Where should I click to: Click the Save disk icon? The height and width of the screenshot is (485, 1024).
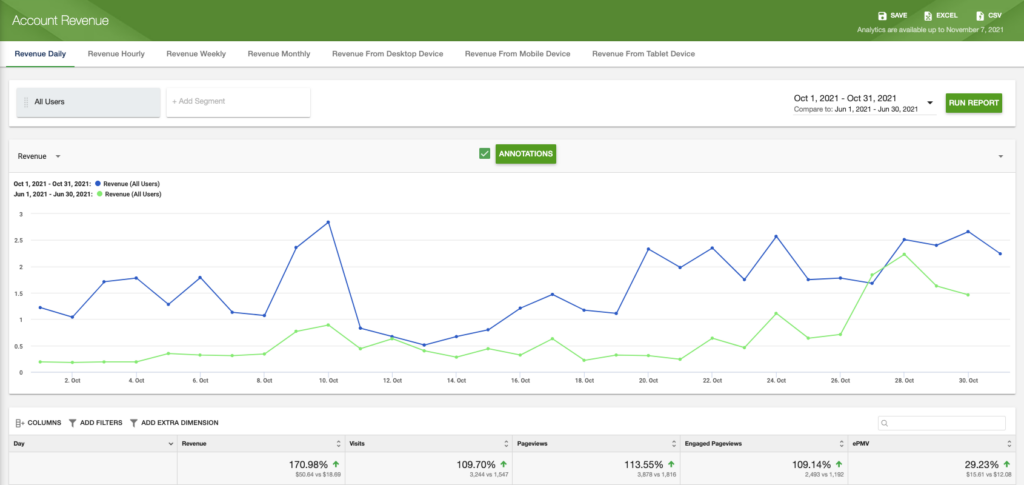pos(882,16)
